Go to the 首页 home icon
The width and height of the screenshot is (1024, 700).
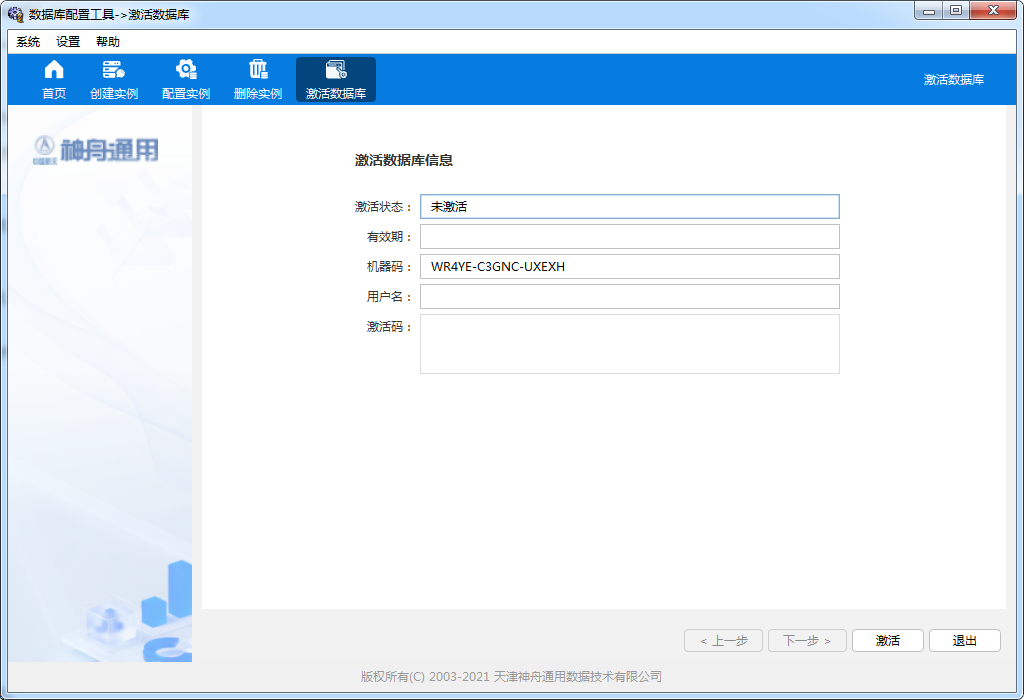coord(54,70)
